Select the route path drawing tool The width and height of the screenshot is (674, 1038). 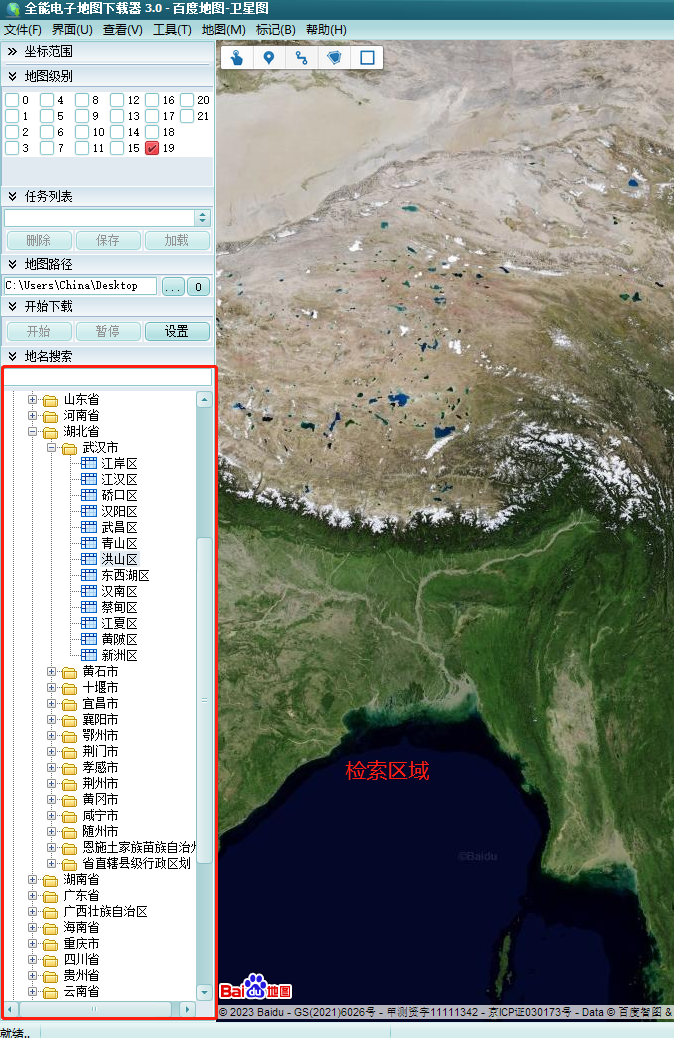(301, 57)
